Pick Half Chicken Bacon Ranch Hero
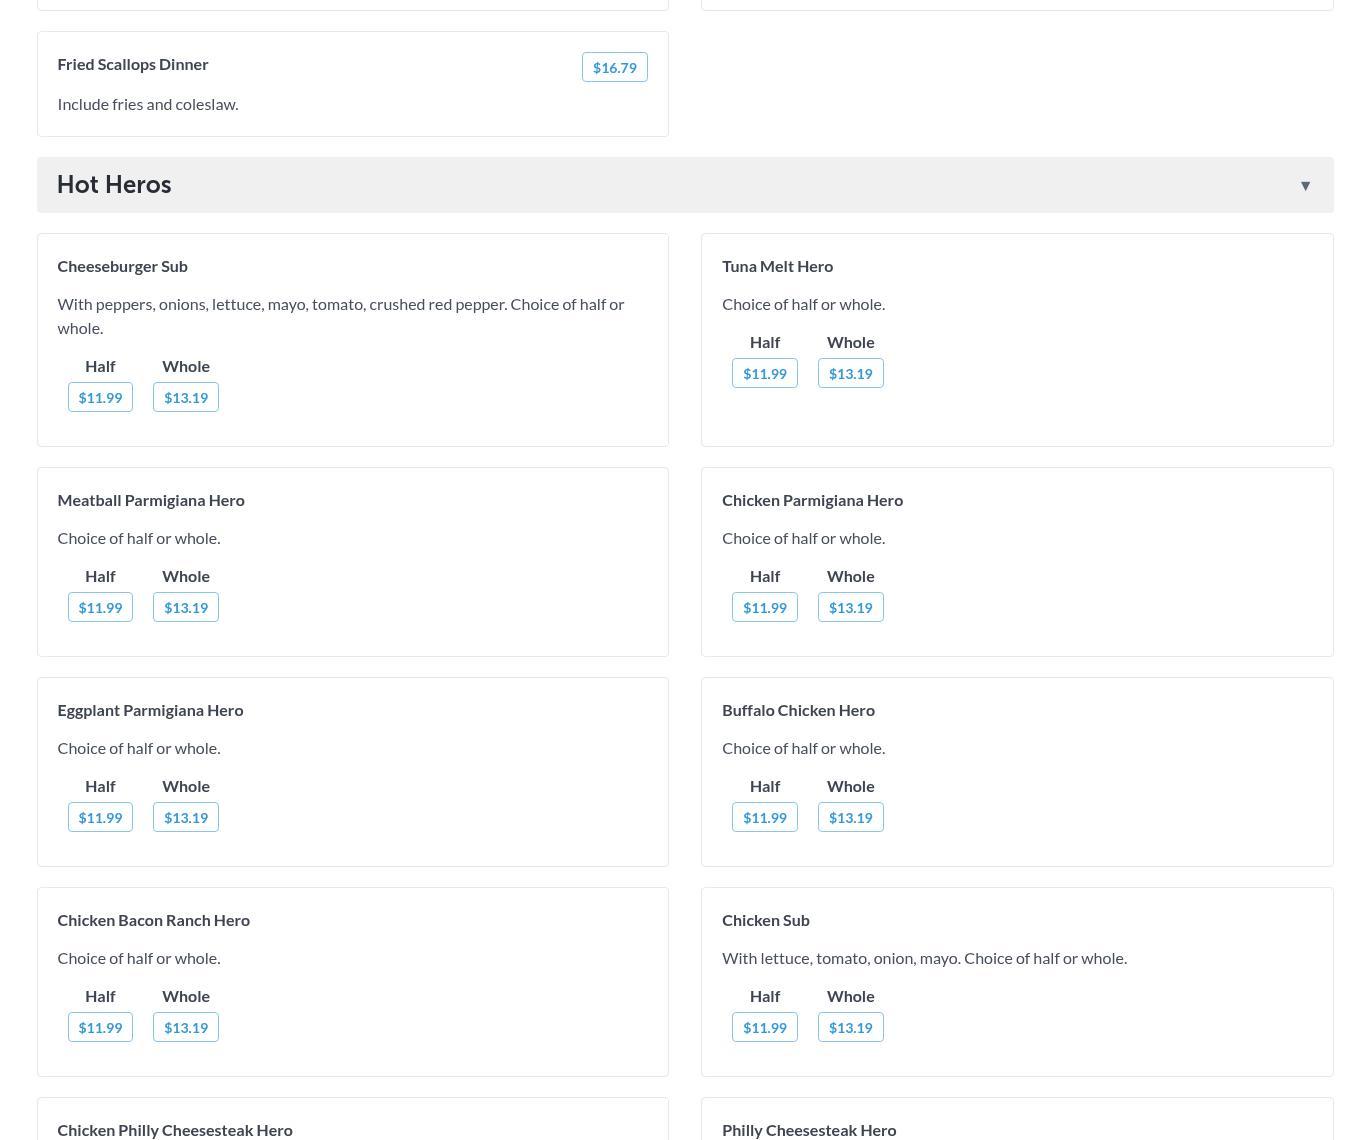 (100, 1028)
